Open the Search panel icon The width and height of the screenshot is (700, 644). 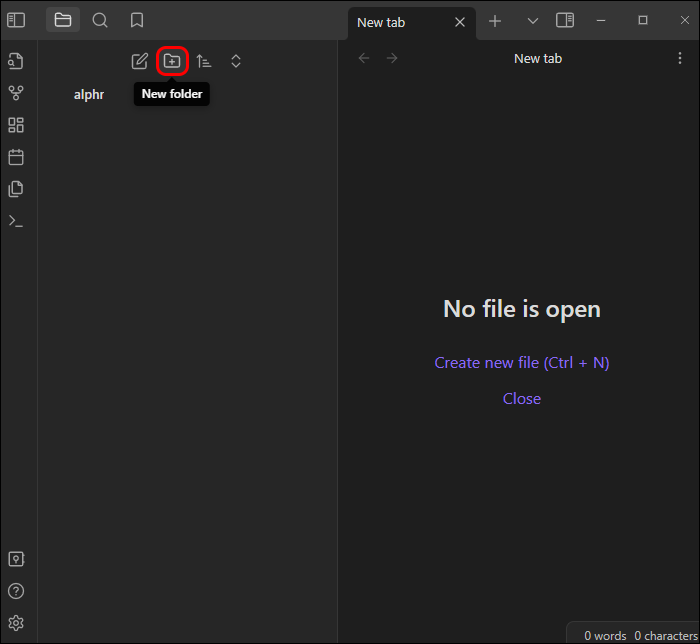[100, 20]
